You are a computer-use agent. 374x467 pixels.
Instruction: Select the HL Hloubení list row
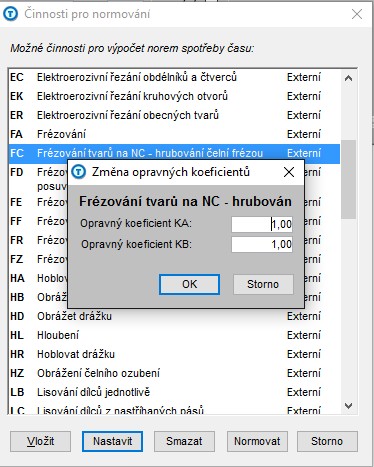pyautogui.click(x=174, y=335)
